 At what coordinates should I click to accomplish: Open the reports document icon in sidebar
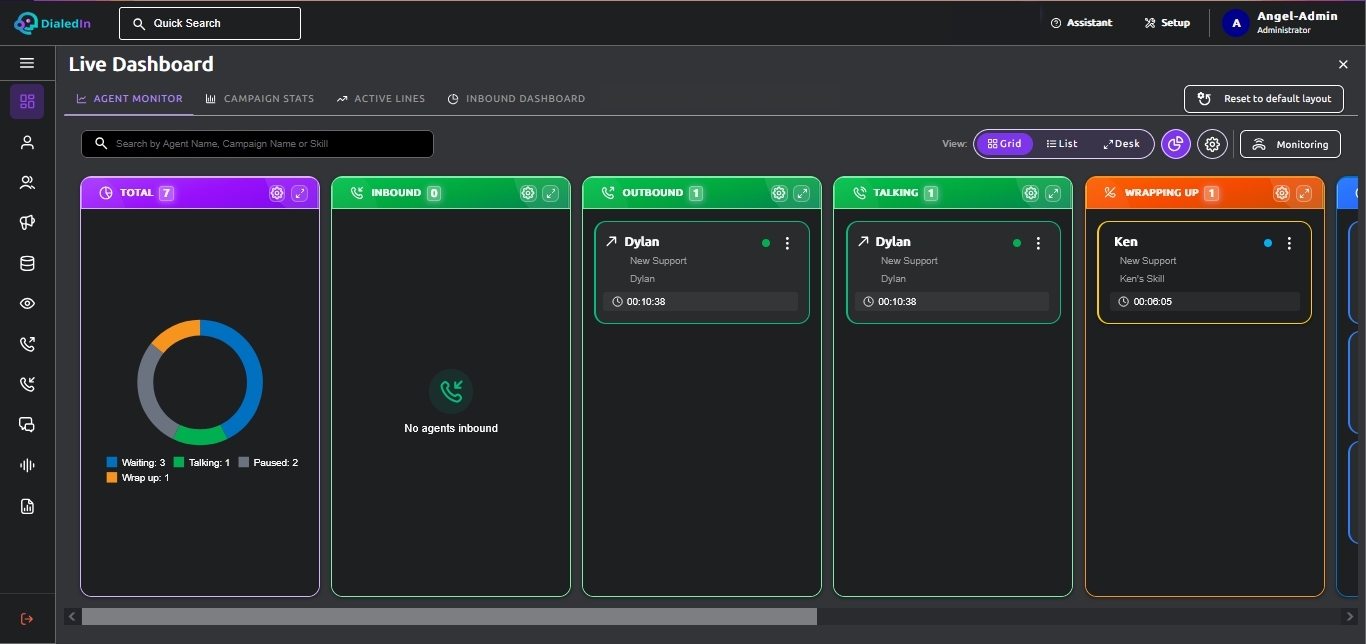[x=27, y=506]
